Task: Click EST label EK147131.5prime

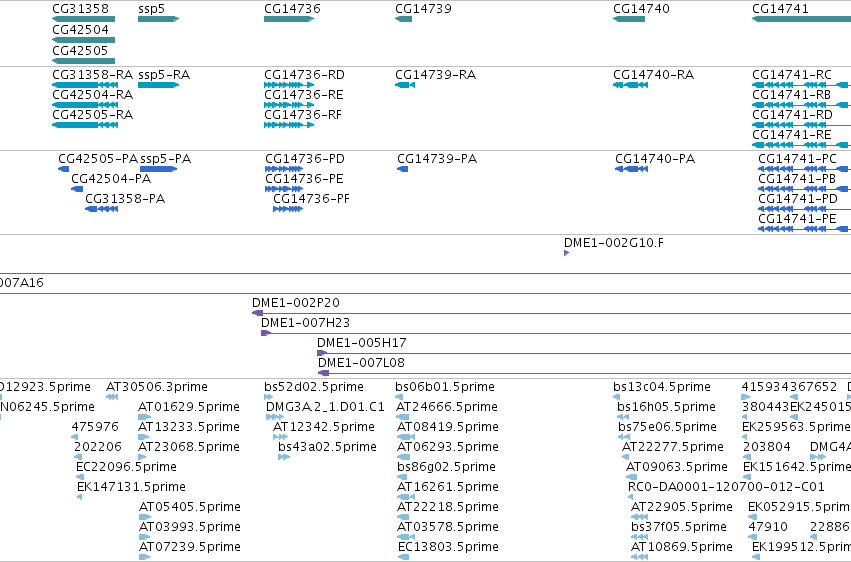Action: coord(131,487)
